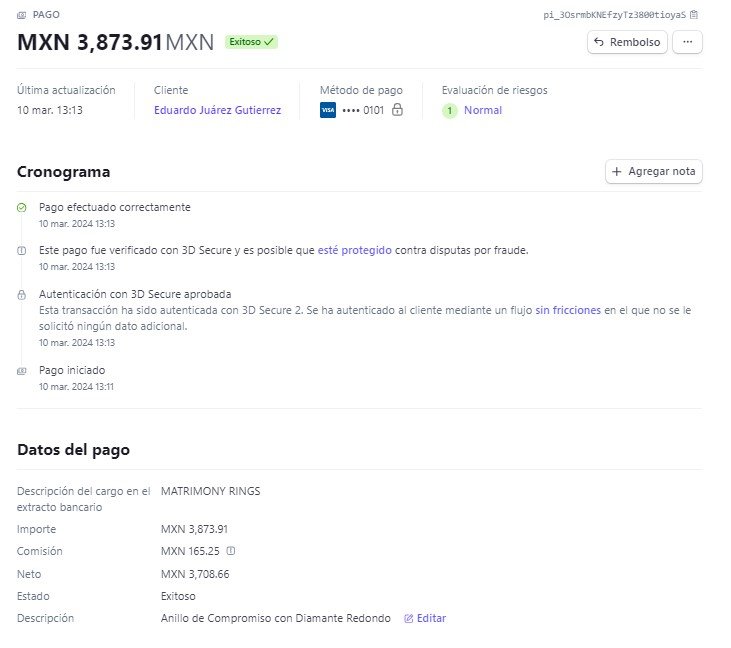The width and height of the screenshot is (731, 648).
Task: Click the green check icon for Pago efectuado
Action: tap(21, 207)
